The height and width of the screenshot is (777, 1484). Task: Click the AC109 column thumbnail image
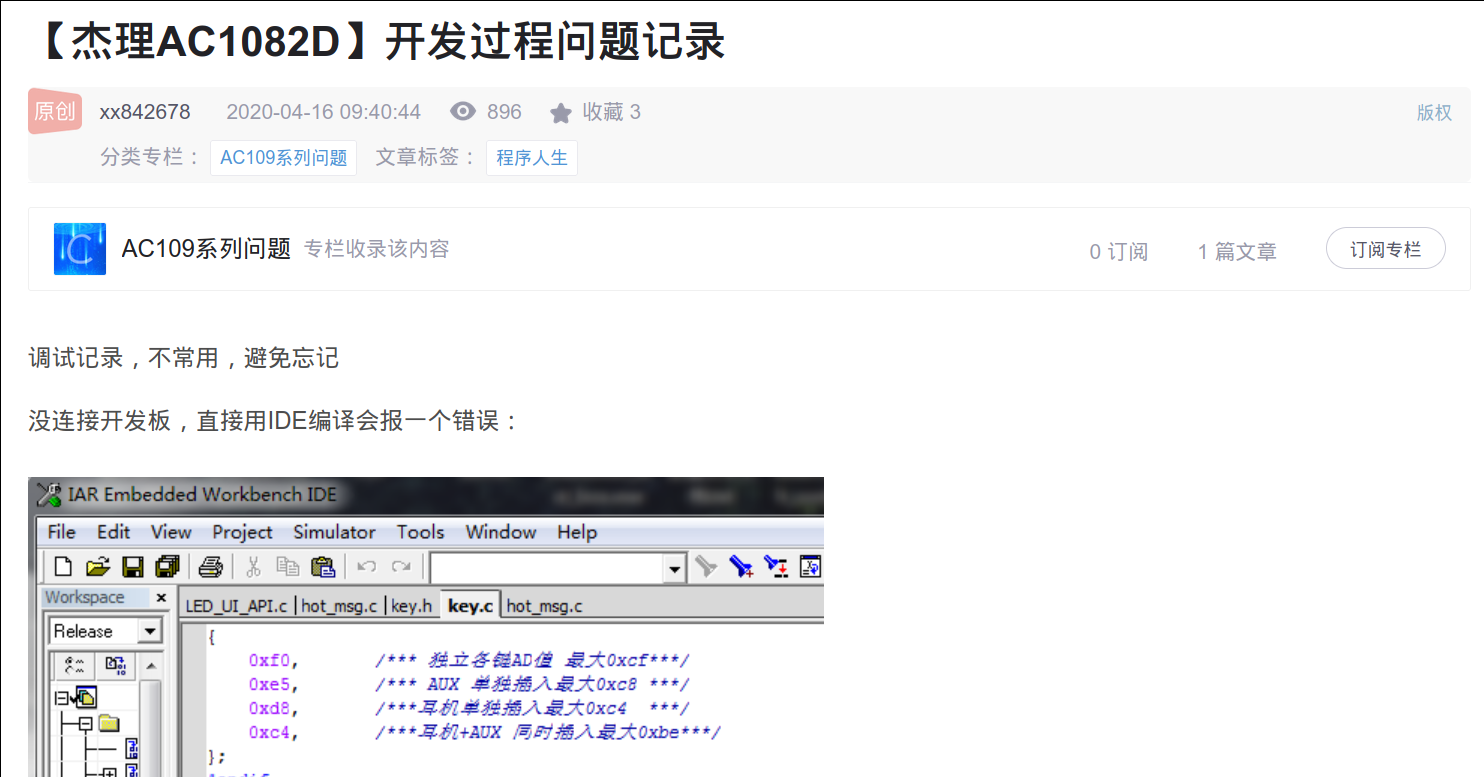coord(80,249)
